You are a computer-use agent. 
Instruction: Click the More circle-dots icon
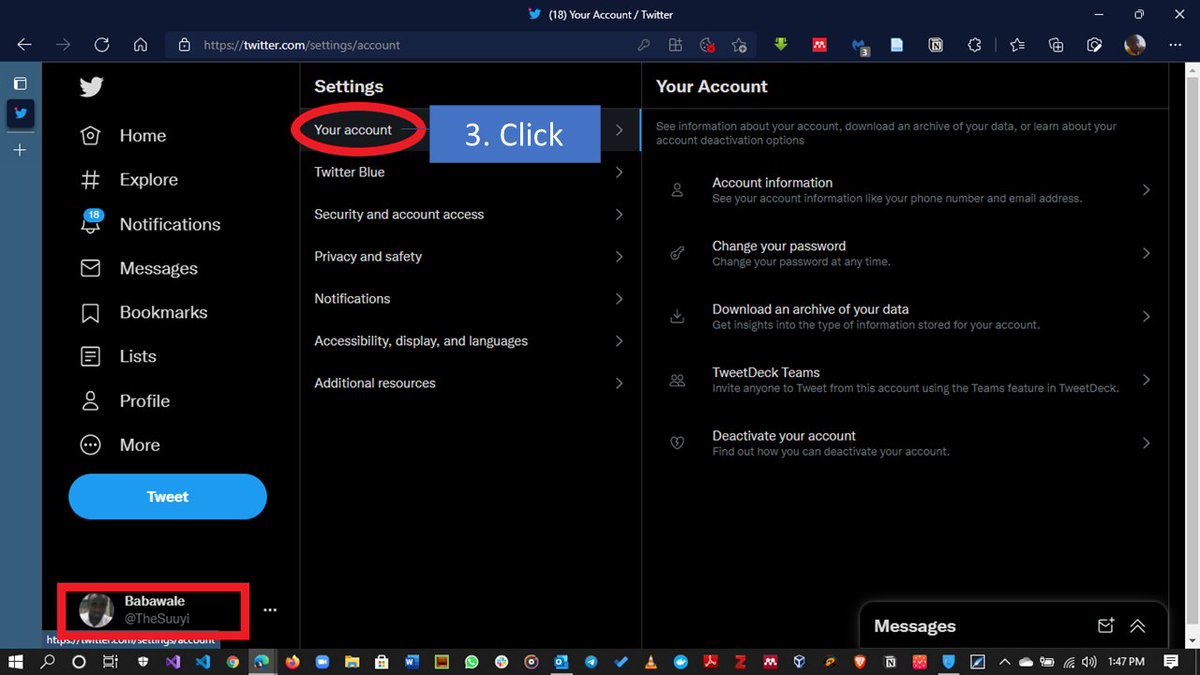point(90,445)
